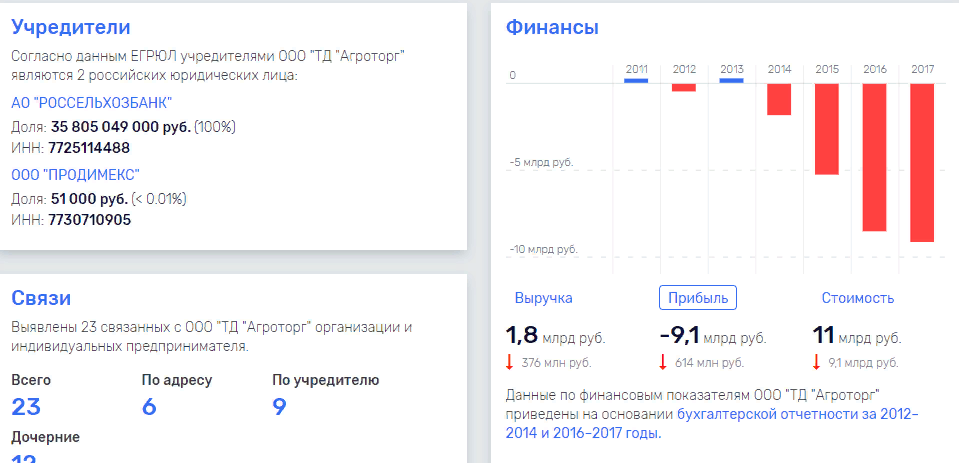Click the profit value -9,1 млрд руб.
The image size is (959, 463).
[713, 336]
